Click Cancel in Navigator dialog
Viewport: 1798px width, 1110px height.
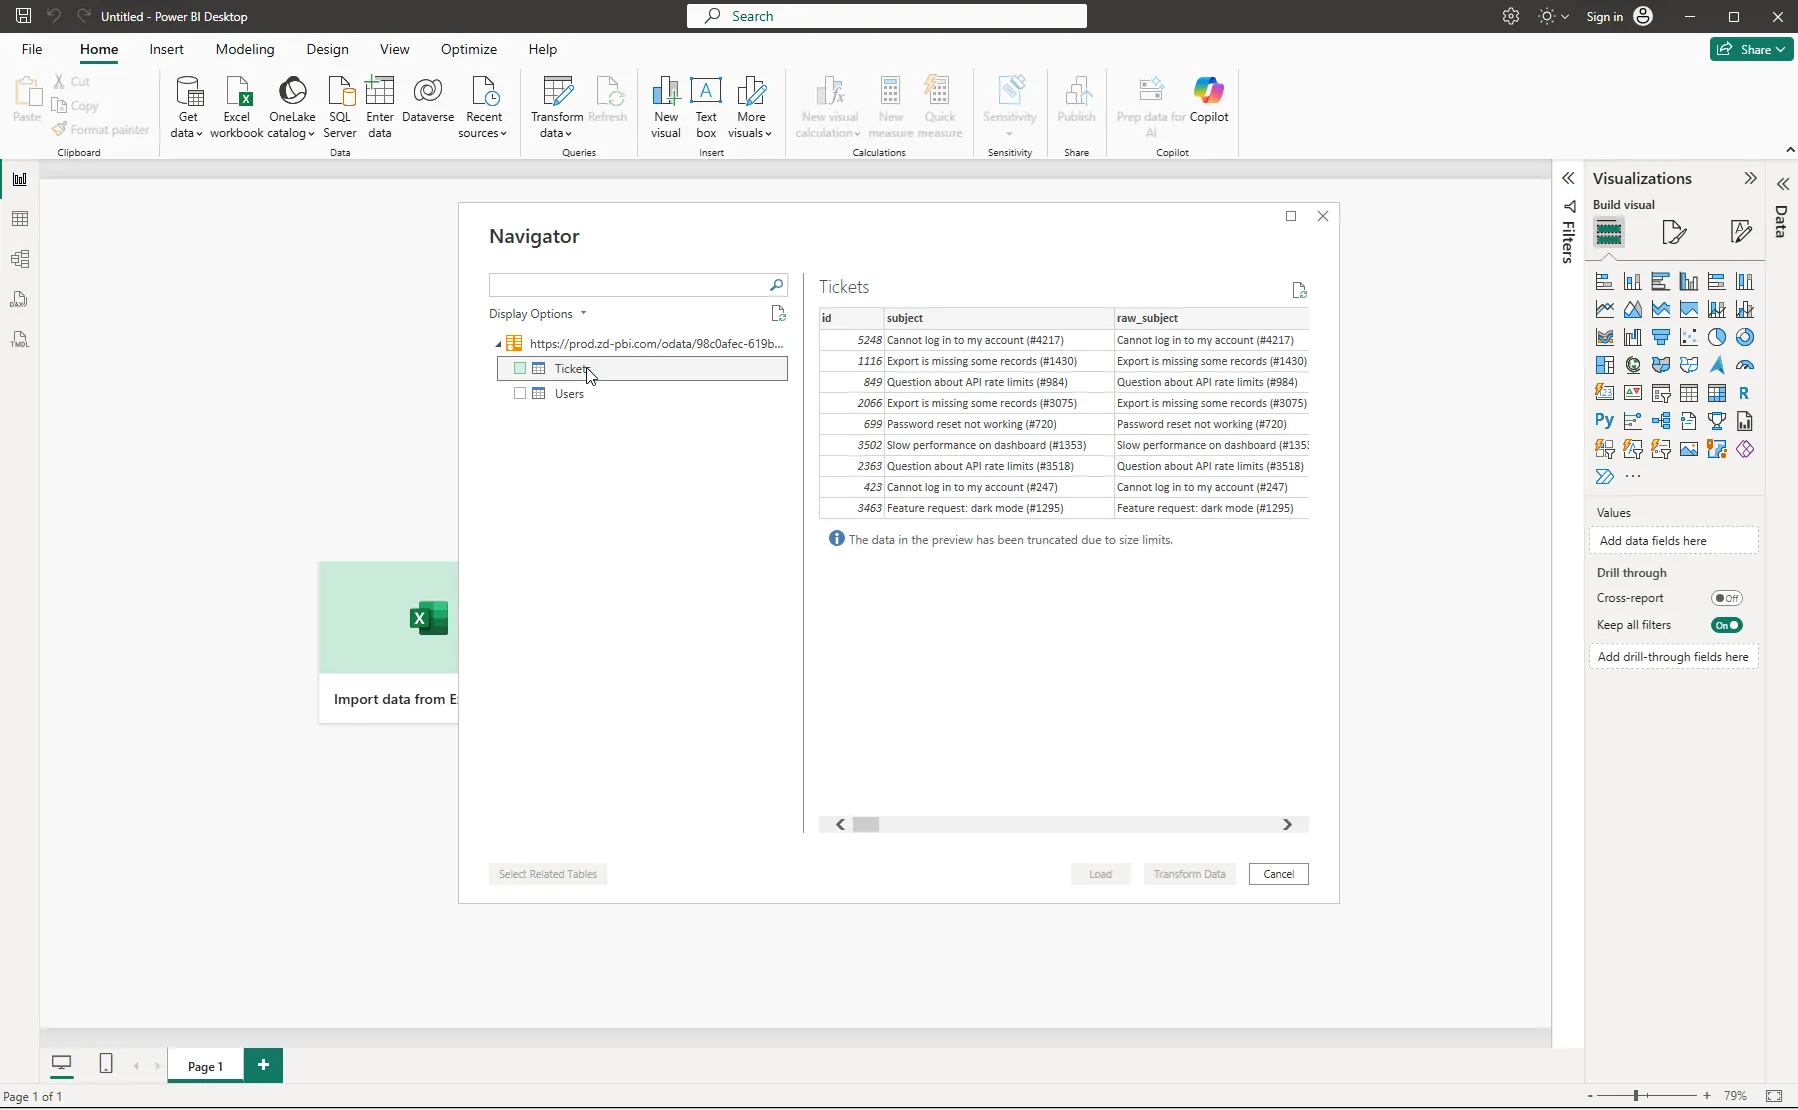[1278, 874]
